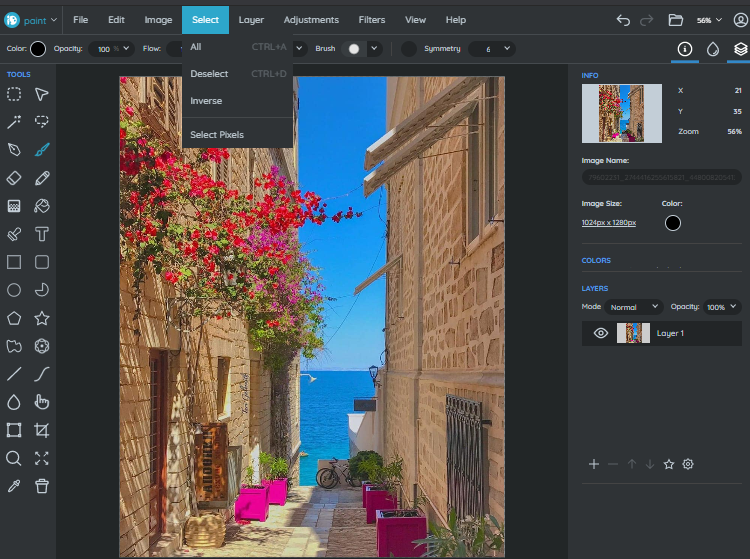Choose Inverse from the Select menu

(207, 101)
